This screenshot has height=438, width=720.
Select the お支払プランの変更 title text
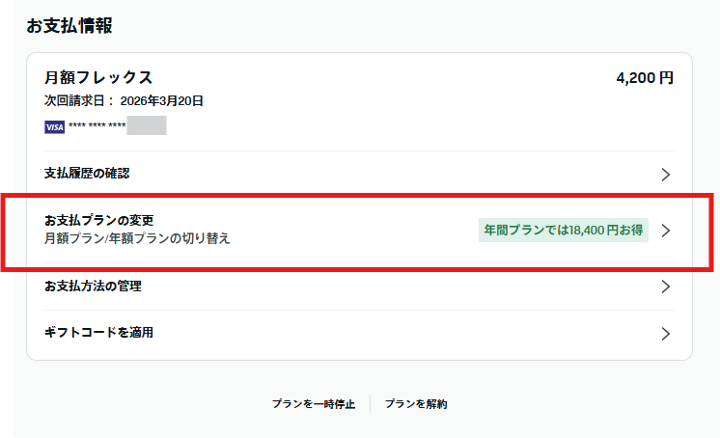99,220
